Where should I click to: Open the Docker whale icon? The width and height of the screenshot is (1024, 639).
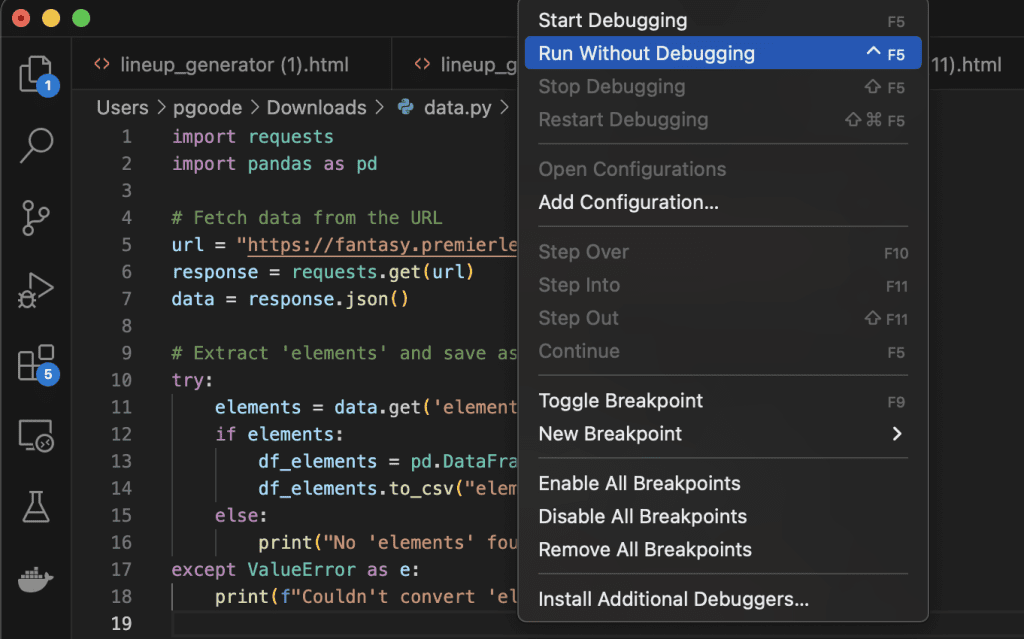point(35,580)
